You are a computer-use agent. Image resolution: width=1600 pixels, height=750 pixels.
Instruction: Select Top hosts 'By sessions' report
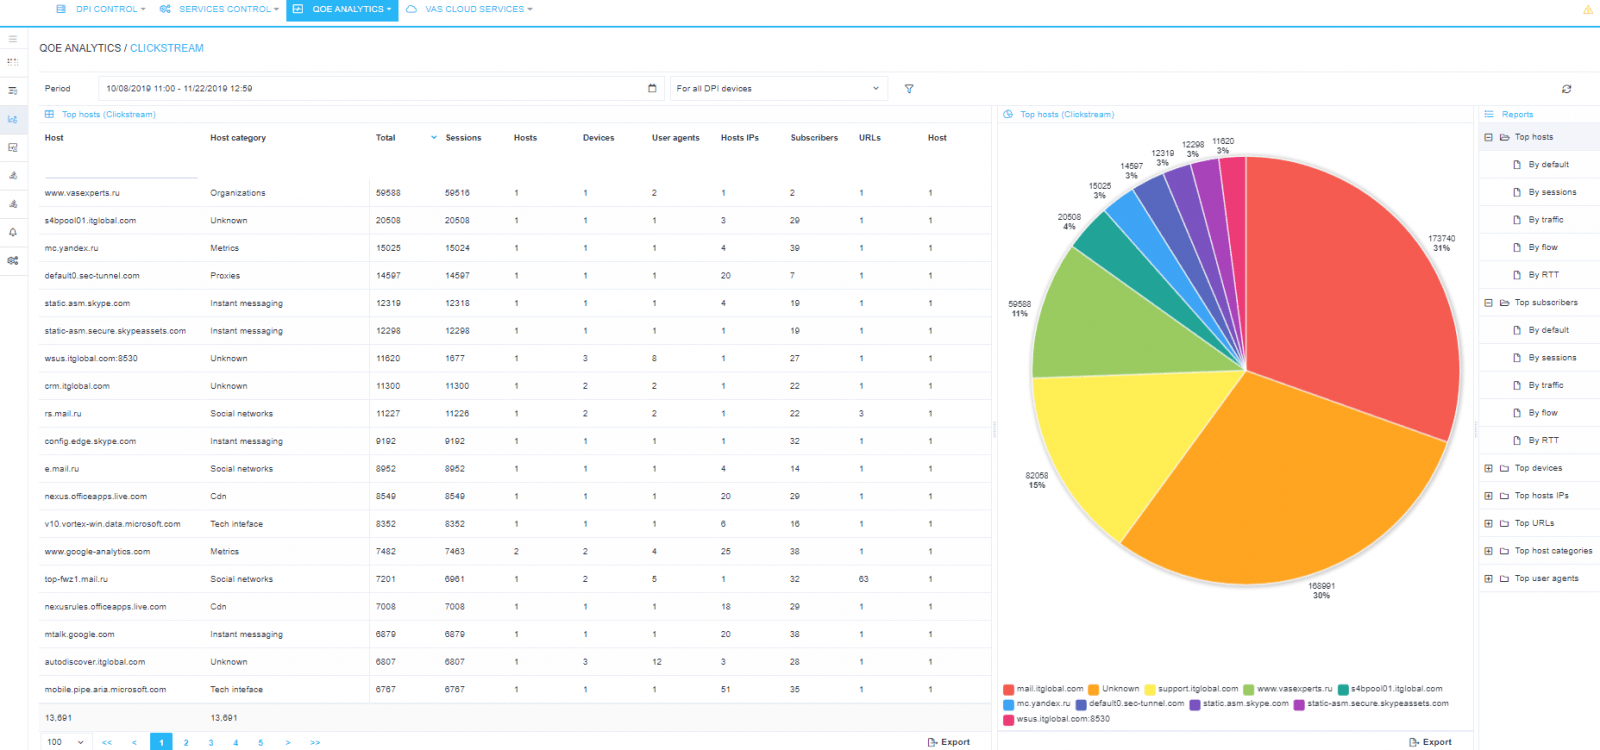coord(1552,192)
